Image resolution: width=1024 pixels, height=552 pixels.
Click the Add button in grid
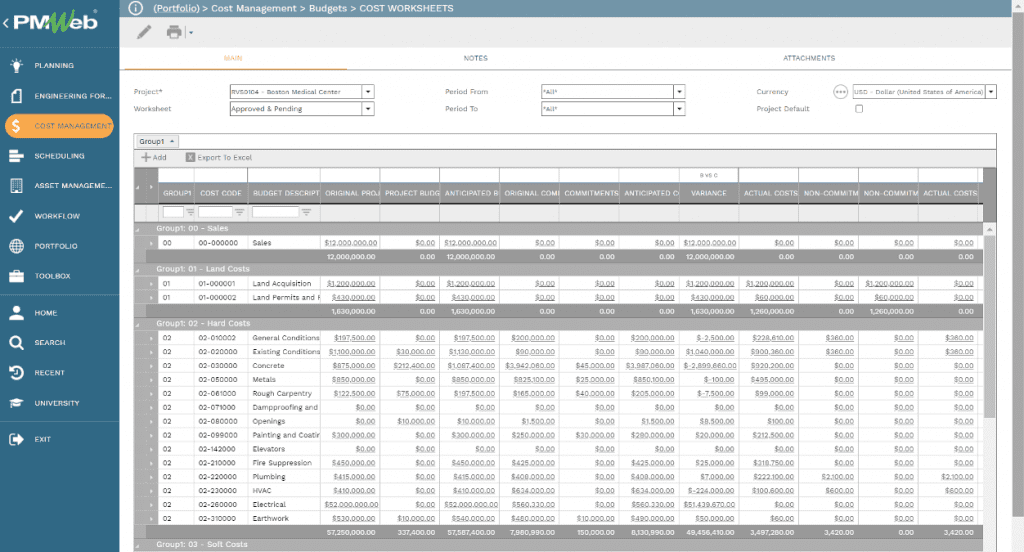(x=154, y=158)
